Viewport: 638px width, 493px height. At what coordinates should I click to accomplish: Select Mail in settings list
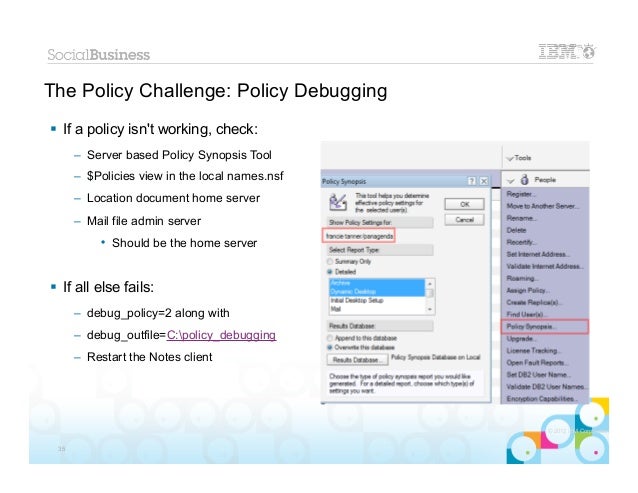click(377, 309)
